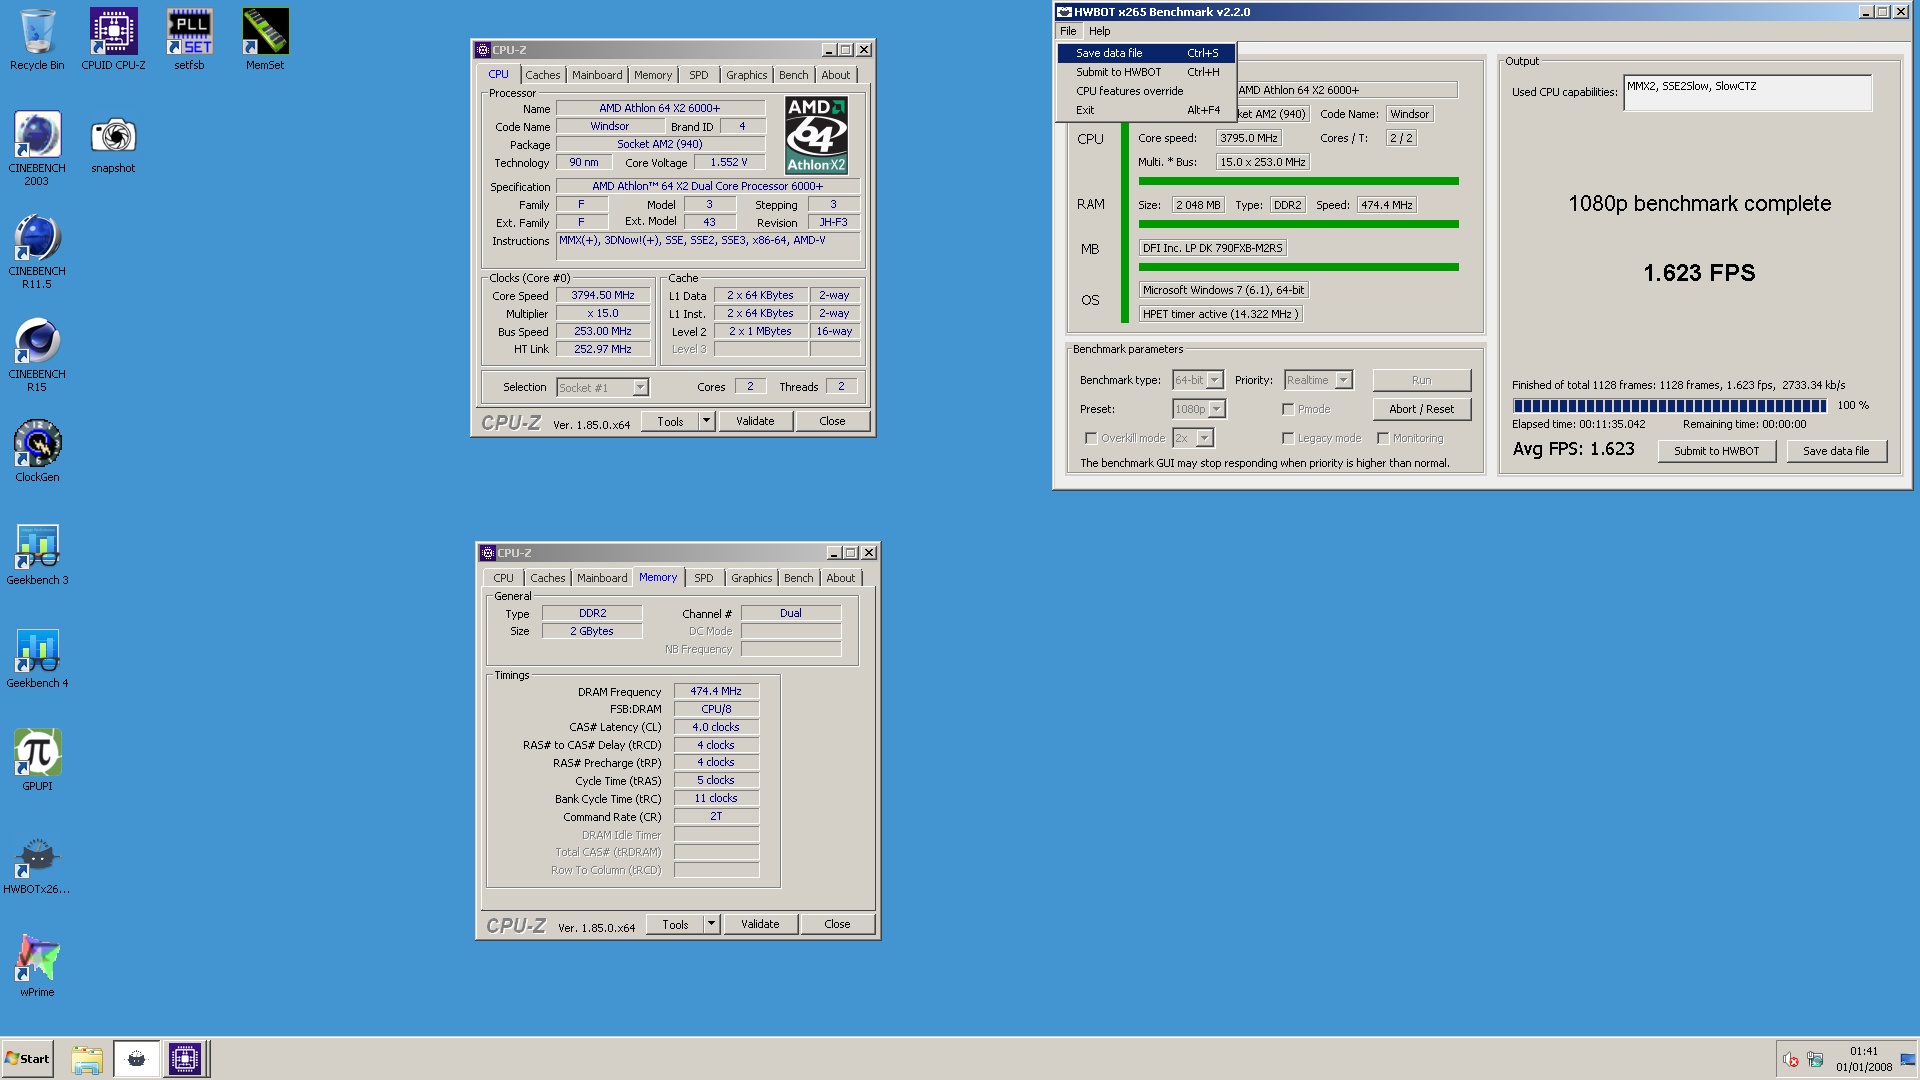
Task: Click the DRAM Frequency 474.4 MHz value
Action: point(716,691)
